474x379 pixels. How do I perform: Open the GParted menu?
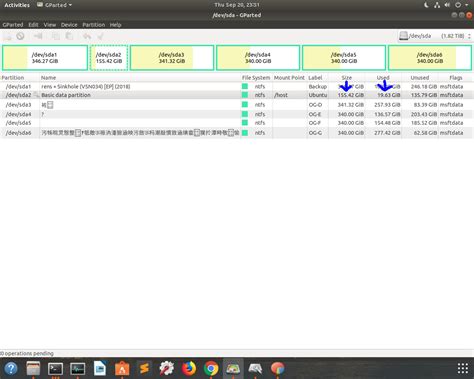click(13, 25)
